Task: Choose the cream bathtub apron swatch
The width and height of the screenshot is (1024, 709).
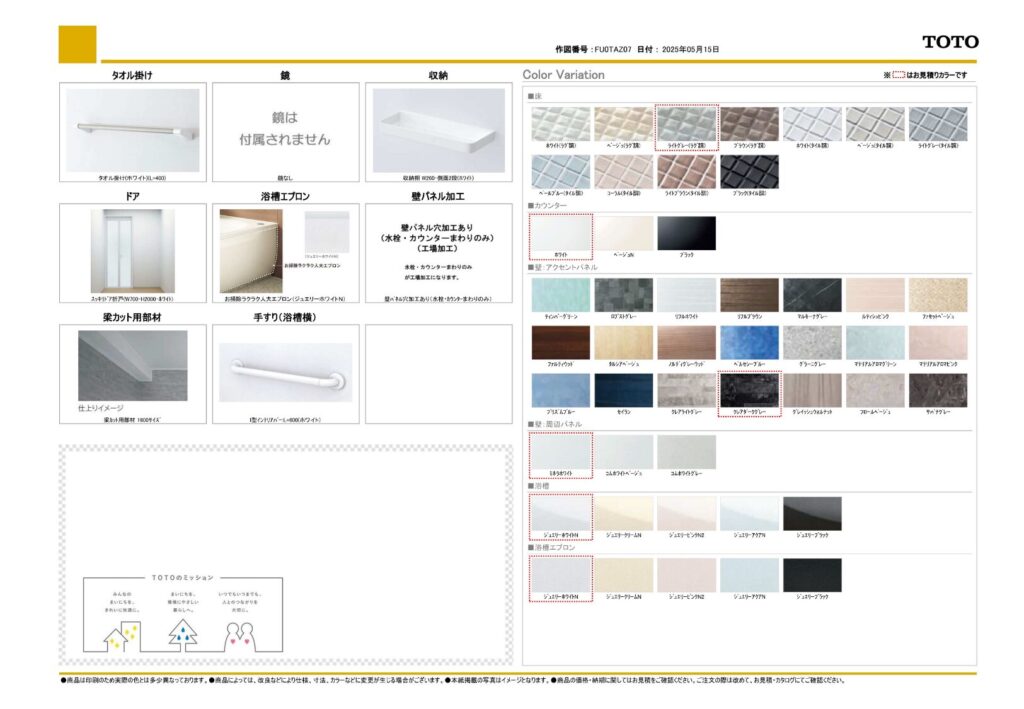Action: [x=623, y=574]
